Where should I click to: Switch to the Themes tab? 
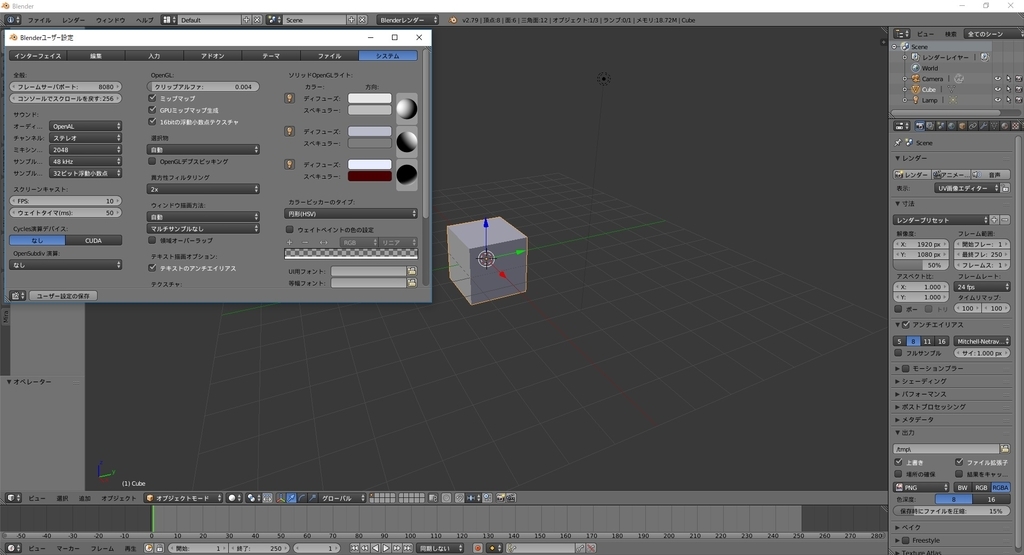pos(271,56)
